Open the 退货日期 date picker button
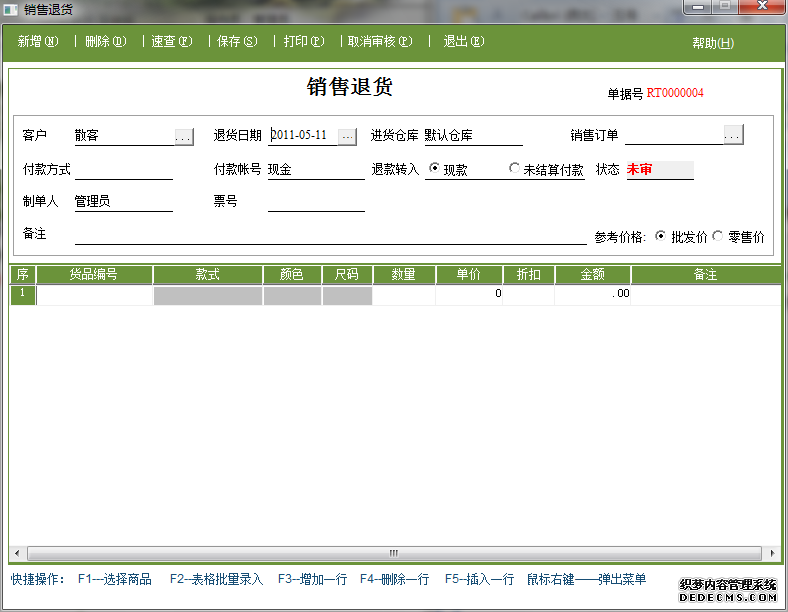 346,137
